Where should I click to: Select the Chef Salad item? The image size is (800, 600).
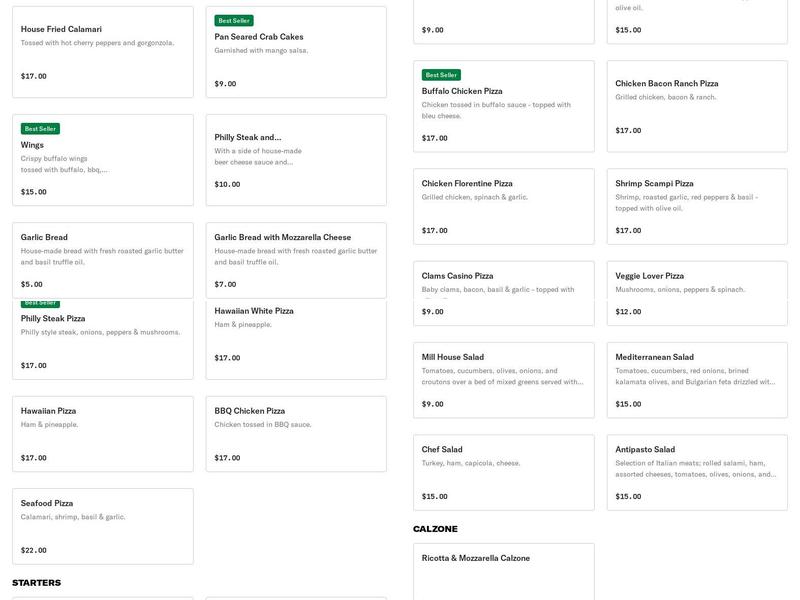pyautogui.click(x=503, y=472)
